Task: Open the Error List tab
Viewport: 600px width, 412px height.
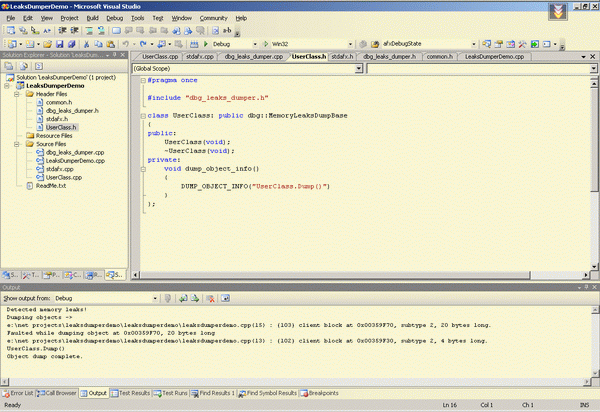Action: pos(18,393)
